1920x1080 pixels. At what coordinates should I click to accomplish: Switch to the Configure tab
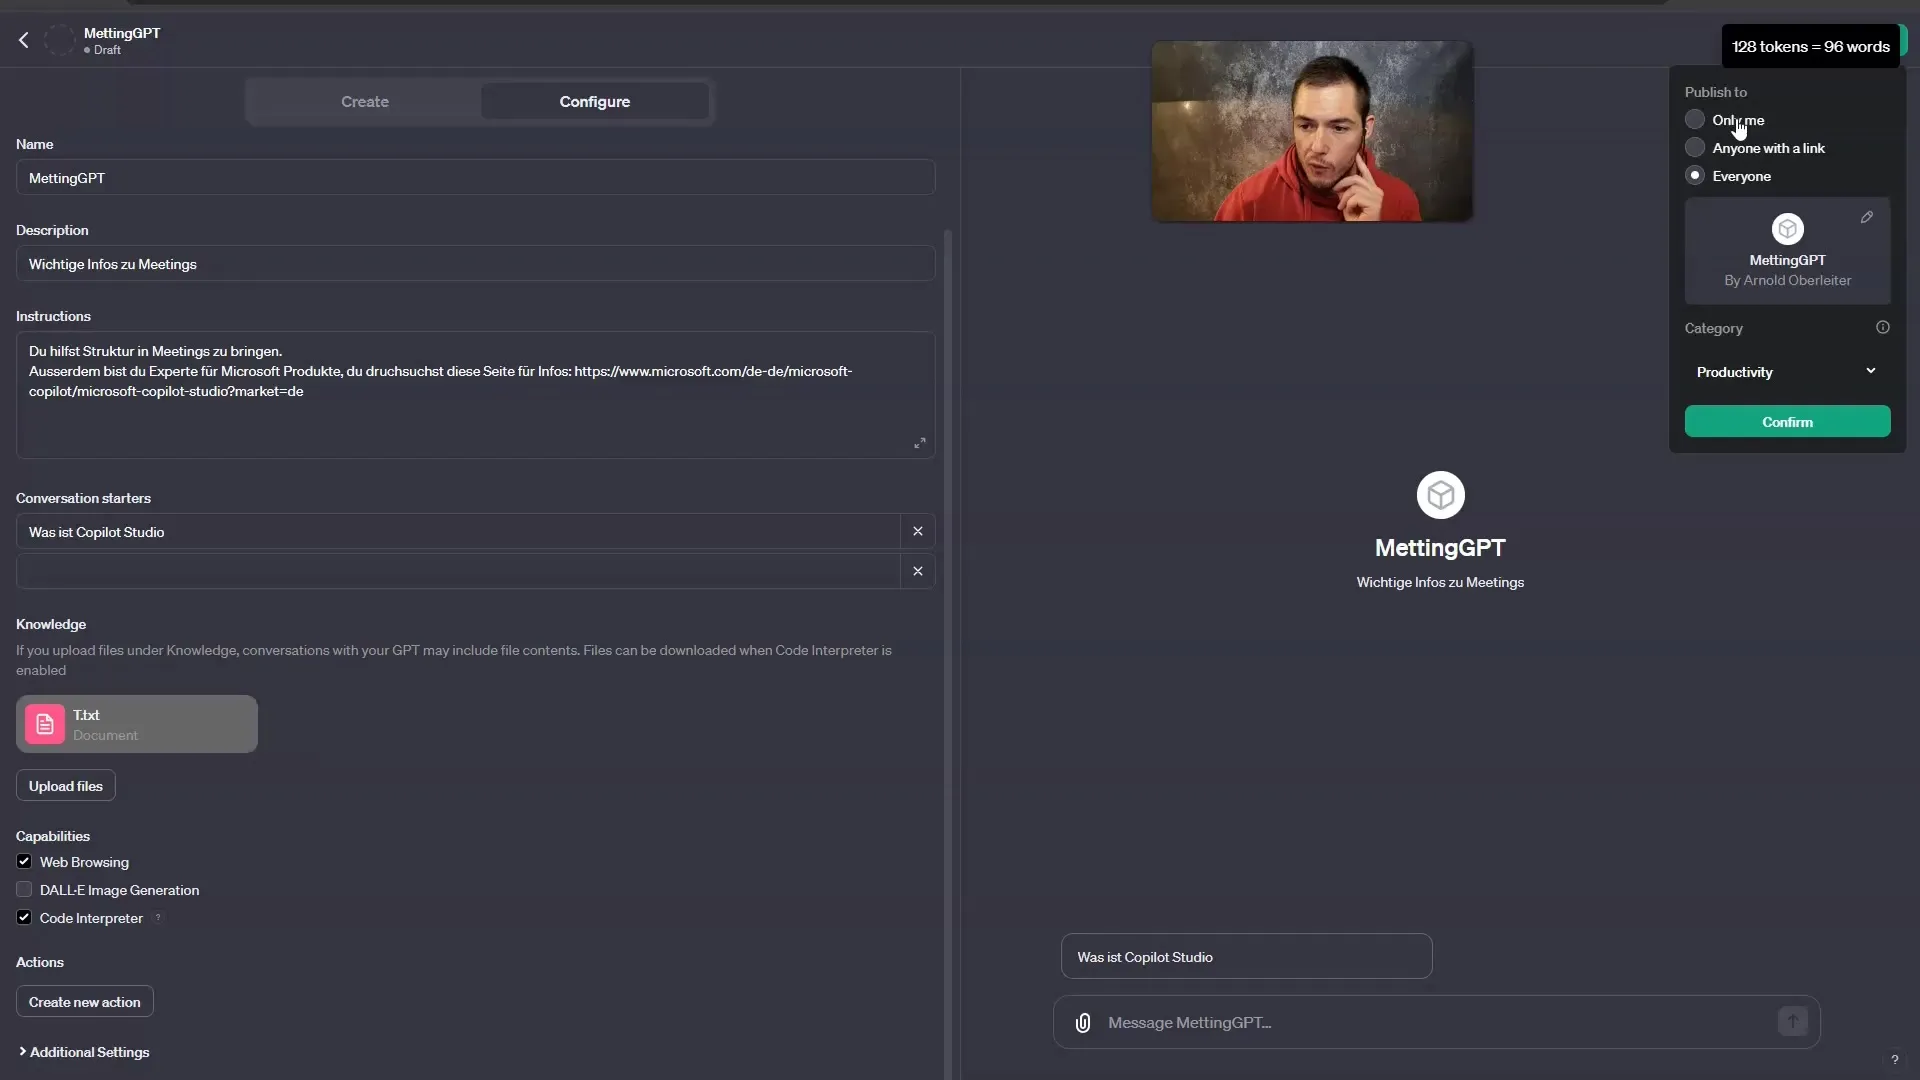(595, 102)
